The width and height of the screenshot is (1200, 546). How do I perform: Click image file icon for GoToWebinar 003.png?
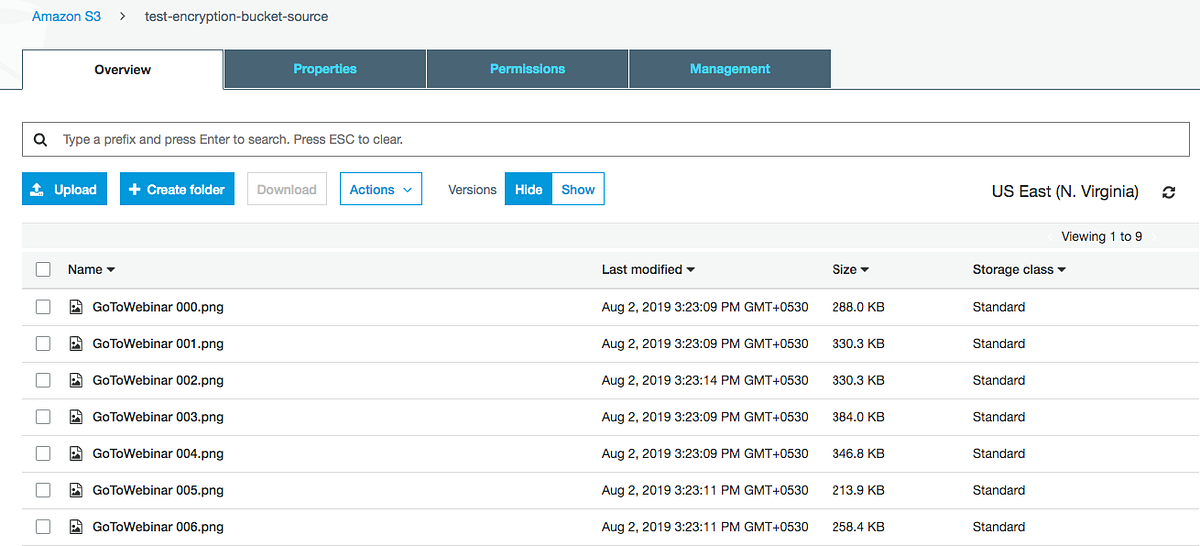pos(75,417)
